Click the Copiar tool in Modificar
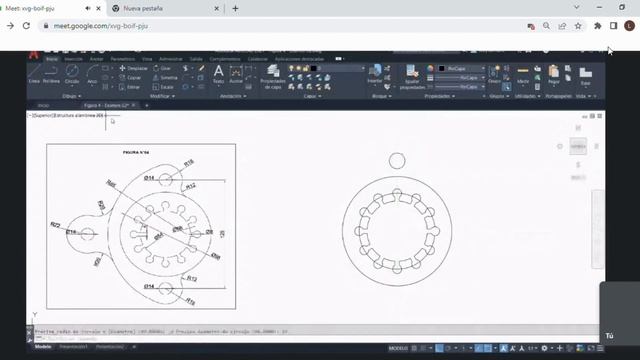This screenshot has width=640, height=360. point(130,78)
